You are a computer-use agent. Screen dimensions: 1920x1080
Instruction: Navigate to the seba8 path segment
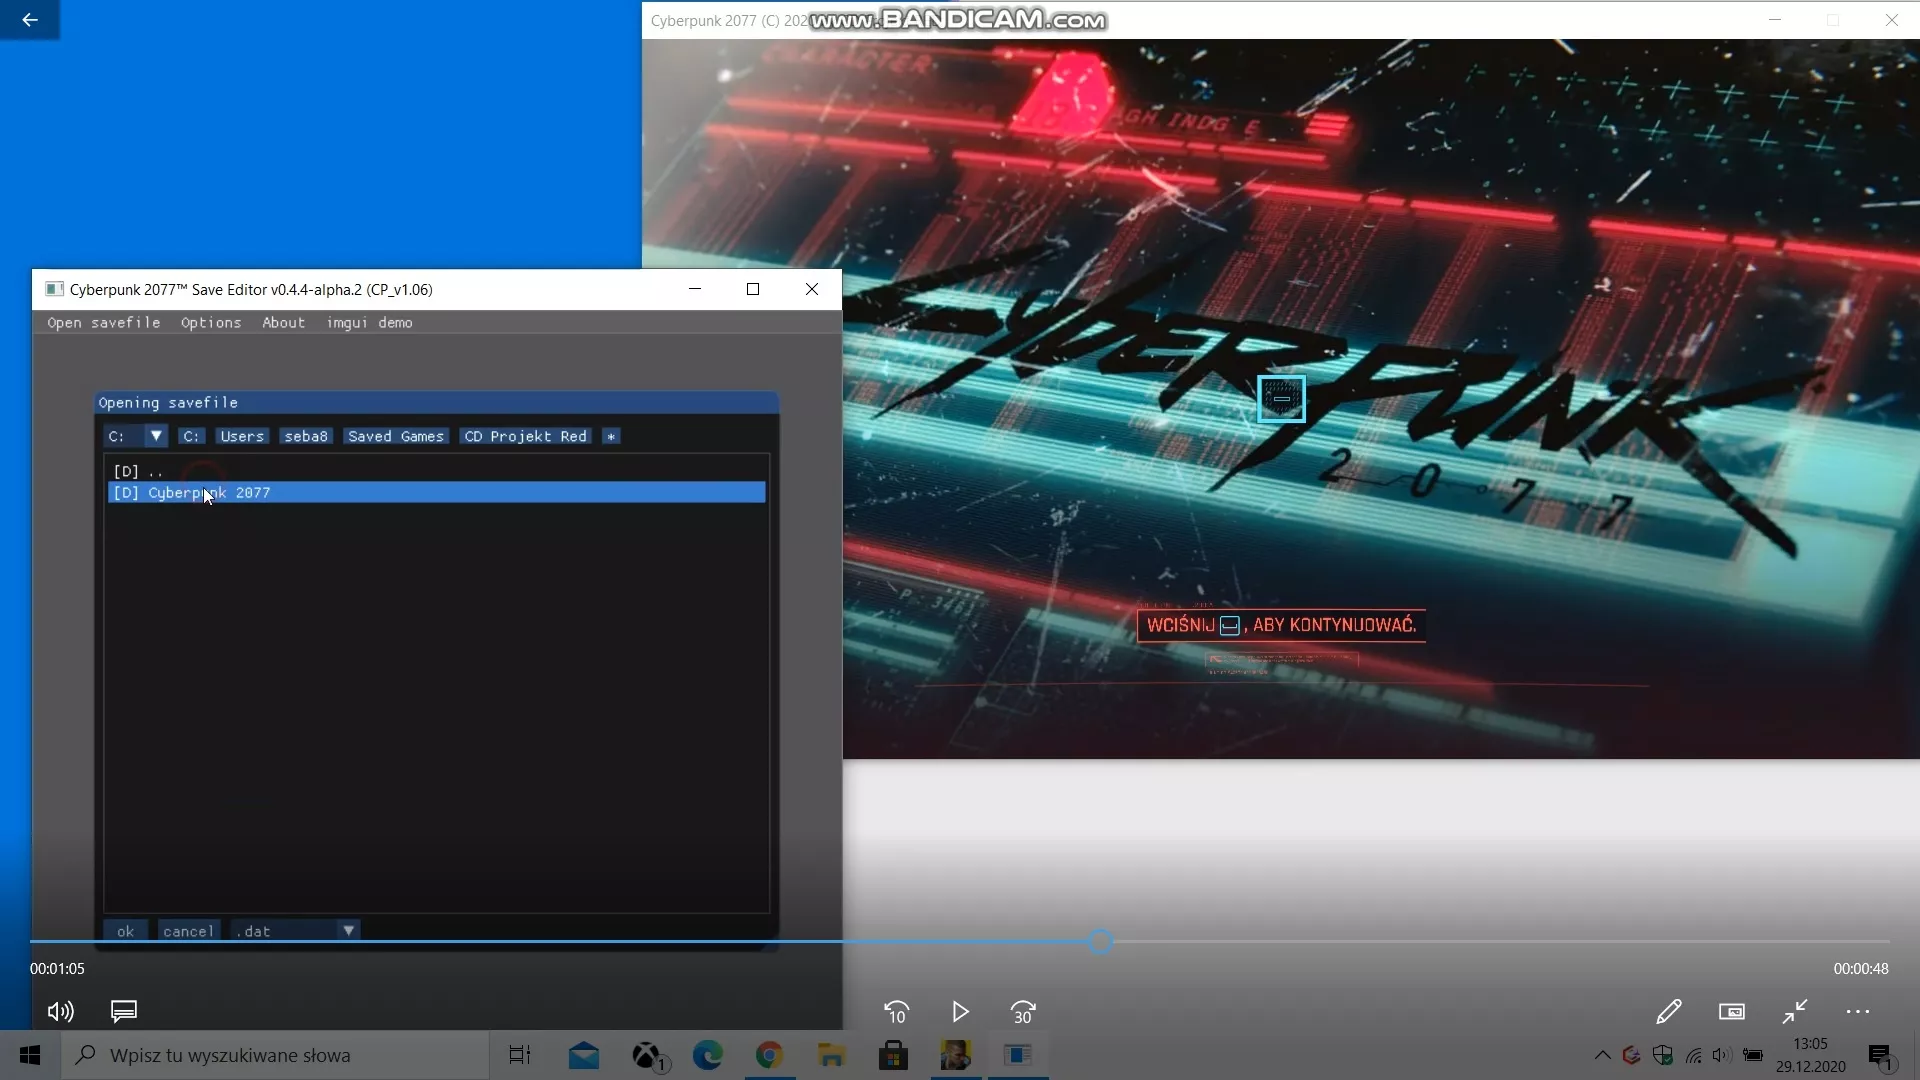coord(306,436)
